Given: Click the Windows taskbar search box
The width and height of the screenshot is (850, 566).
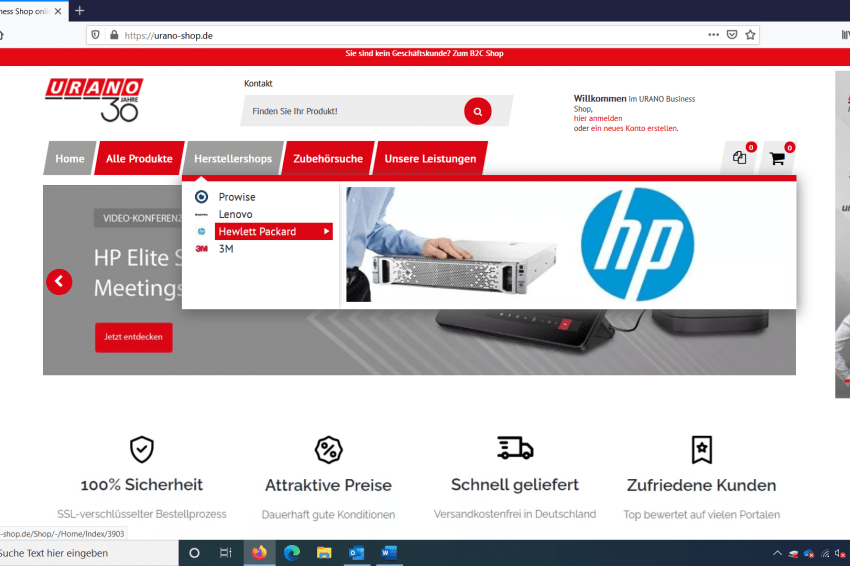Looking at the screenshot, I should 89,553.
